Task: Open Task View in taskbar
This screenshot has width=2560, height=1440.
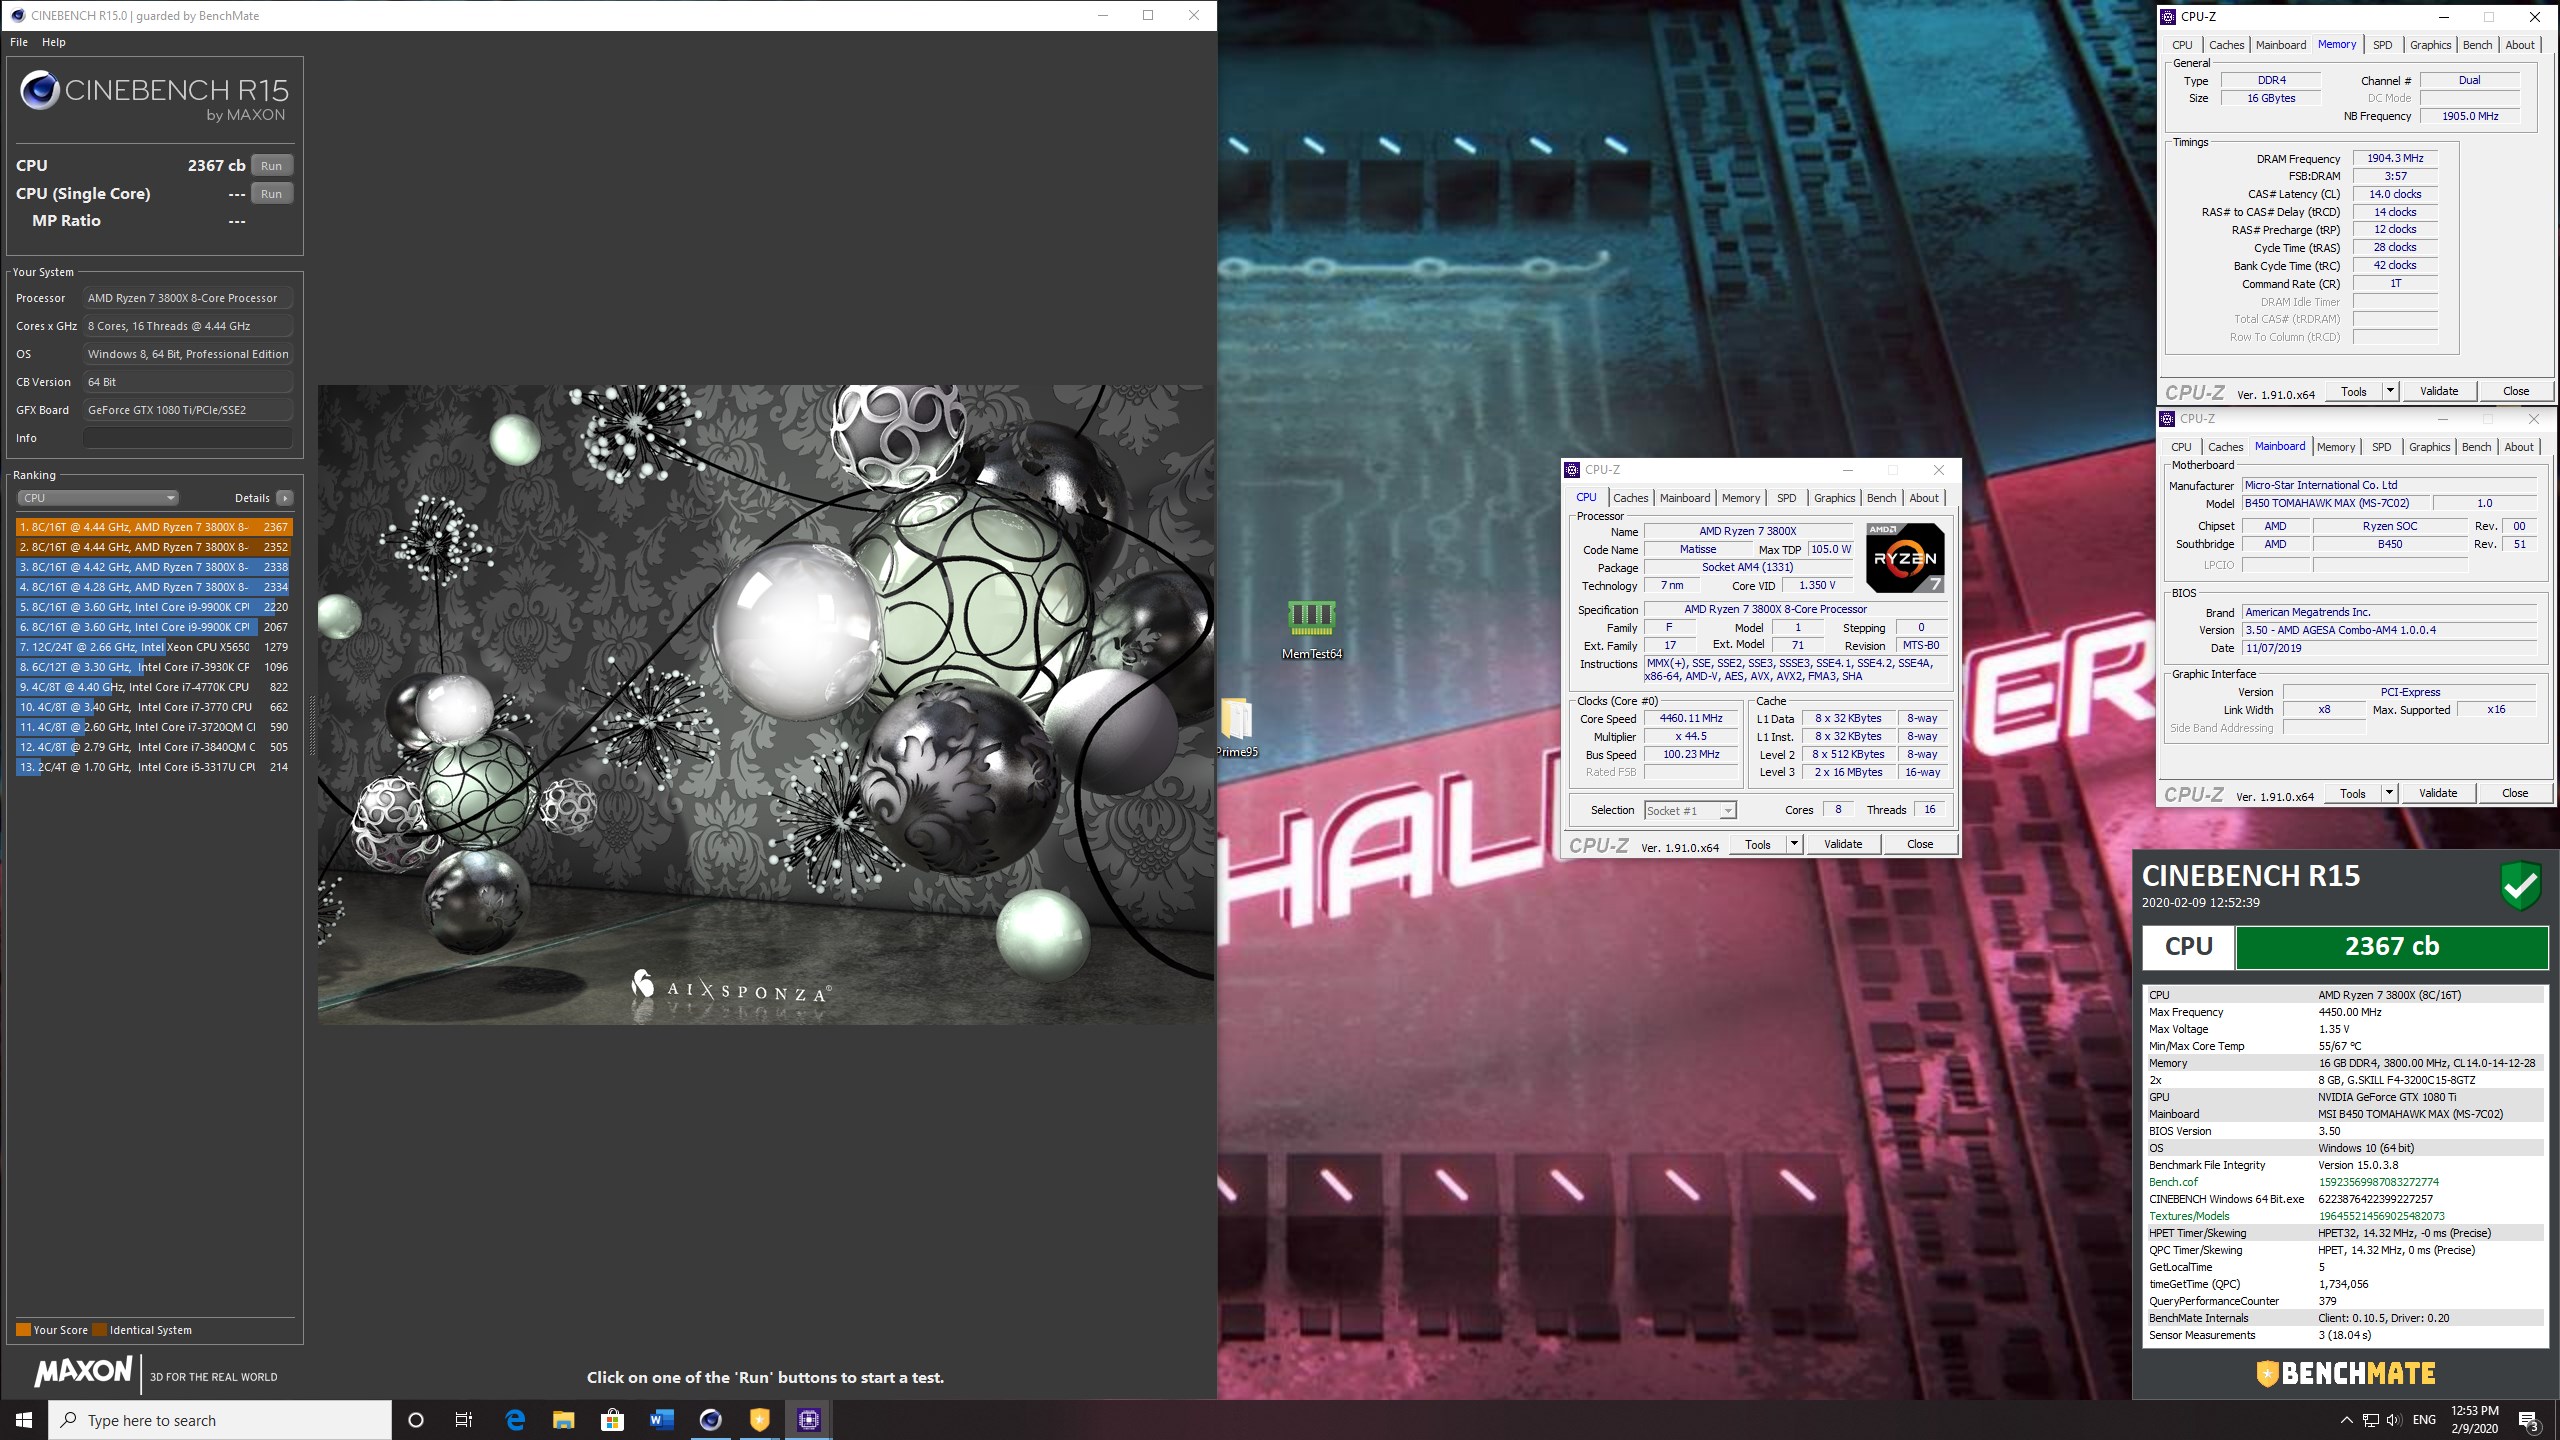Action: tap(464, 1420)
